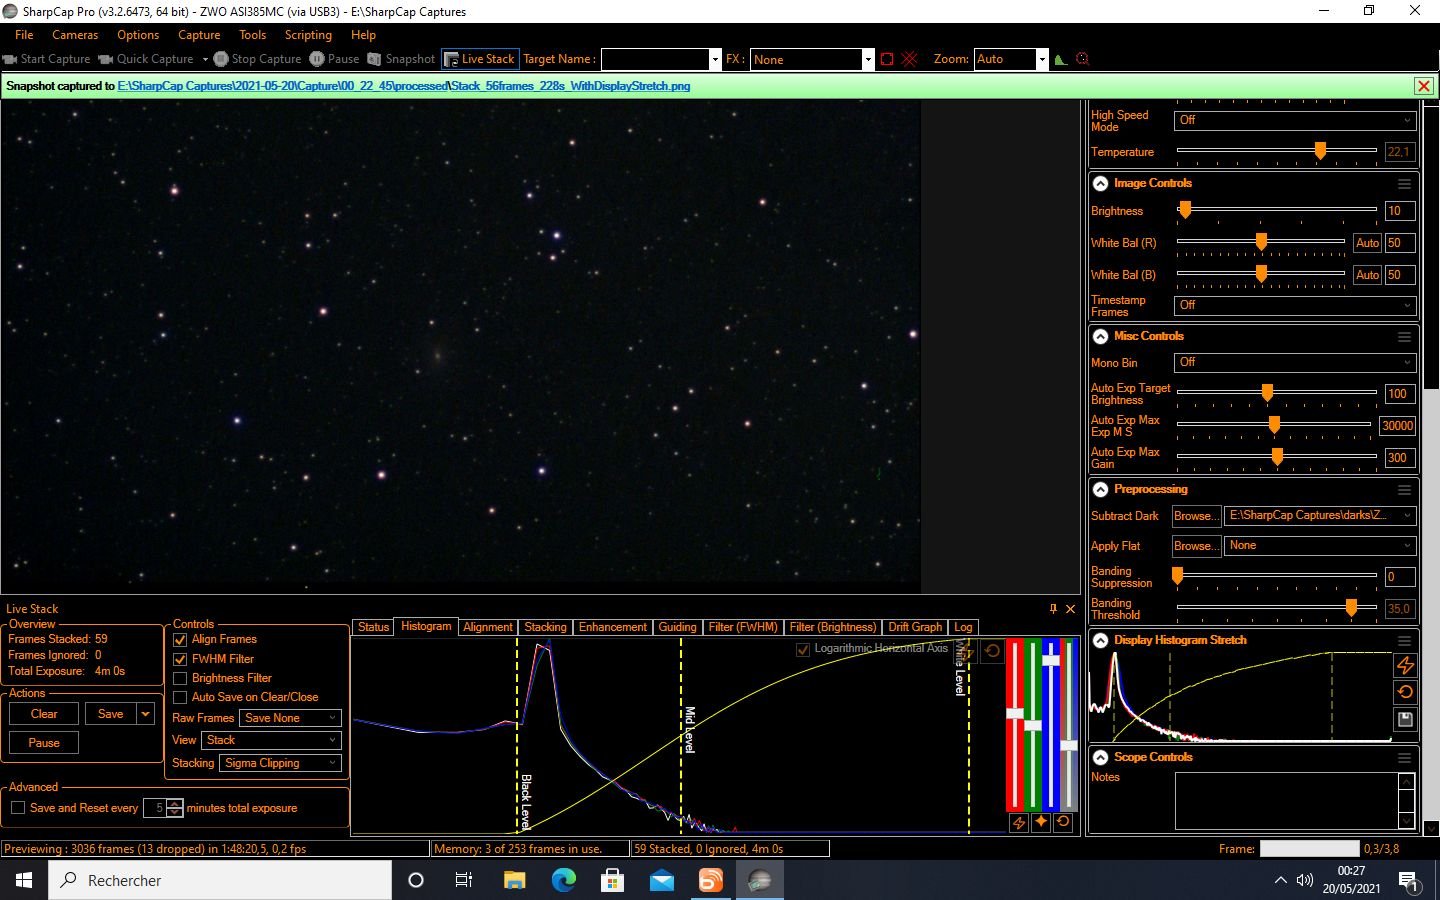
Task: Enable Auto Save on Clear/Close checkbox
Action: [x=180, y=697]
